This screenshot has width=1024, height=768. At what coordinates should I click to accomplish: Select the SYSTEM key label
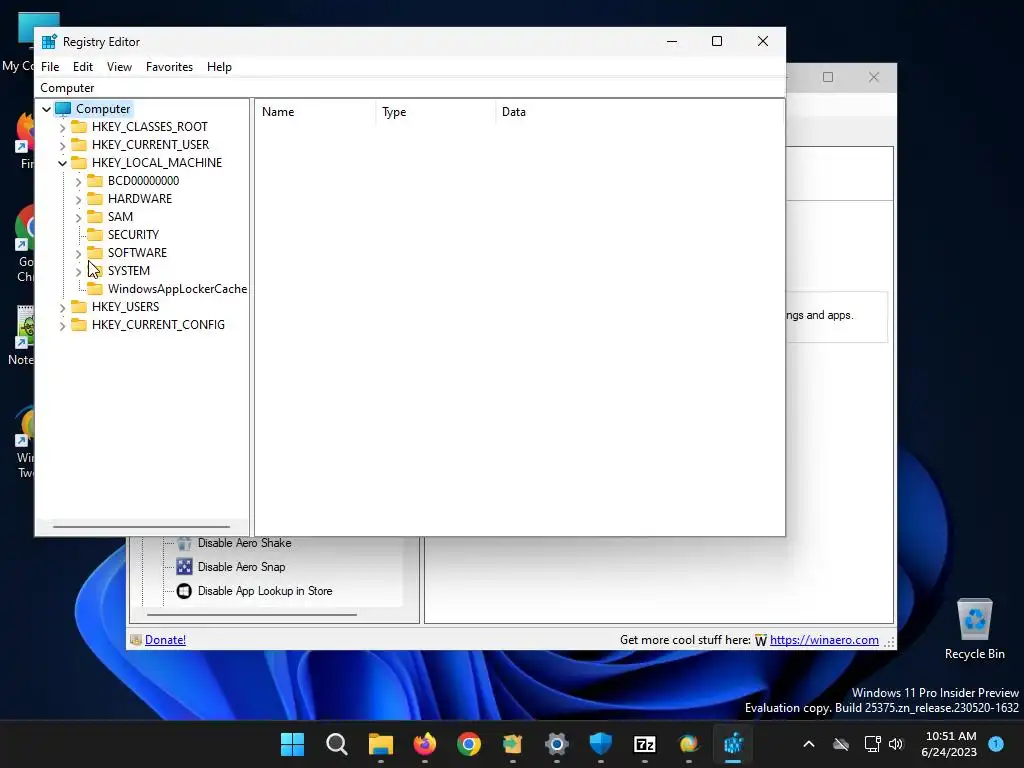(129, 270)
